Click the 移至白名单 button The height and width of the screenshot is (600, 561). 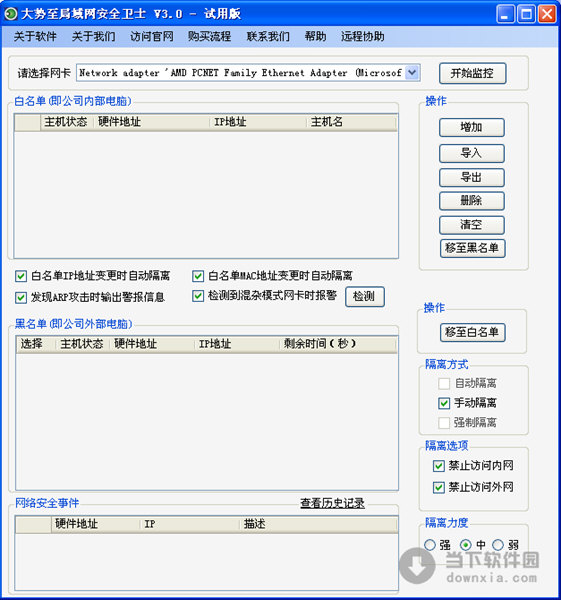tap(473, 333)
